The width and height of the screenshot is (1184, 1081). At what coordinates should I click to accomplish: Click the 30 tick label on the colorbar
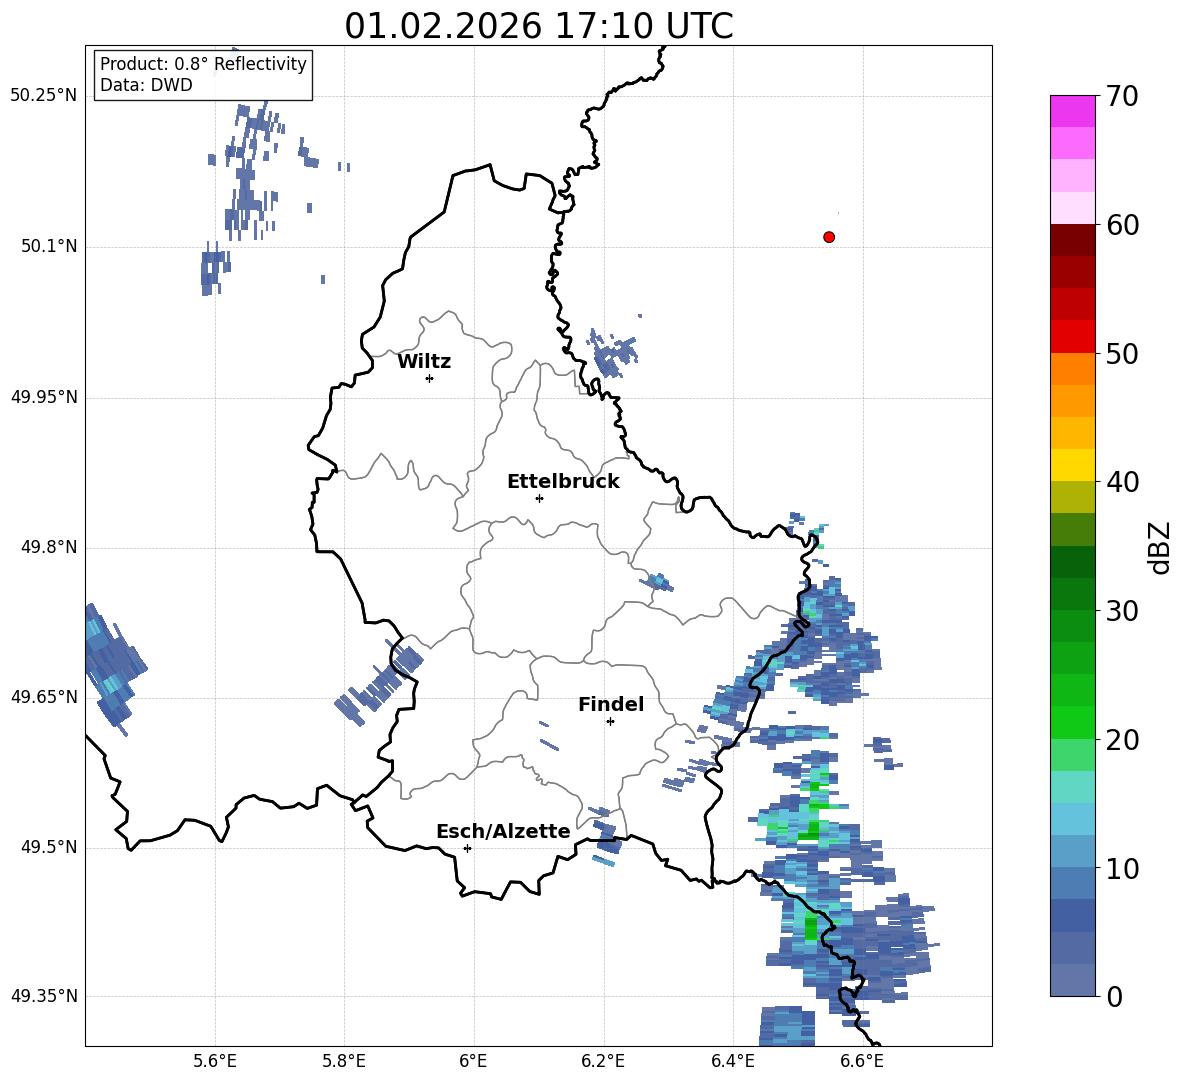click(1122, 611)
